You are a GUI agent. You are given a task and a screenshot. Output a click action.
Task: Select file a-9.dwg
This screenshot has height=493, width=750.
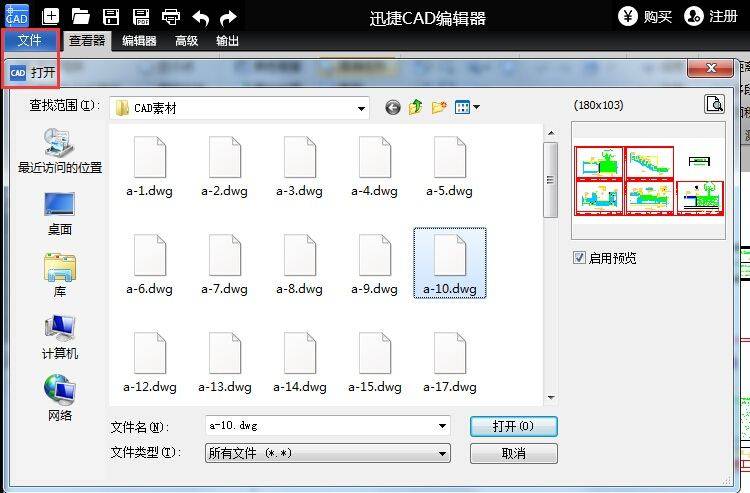375,264
